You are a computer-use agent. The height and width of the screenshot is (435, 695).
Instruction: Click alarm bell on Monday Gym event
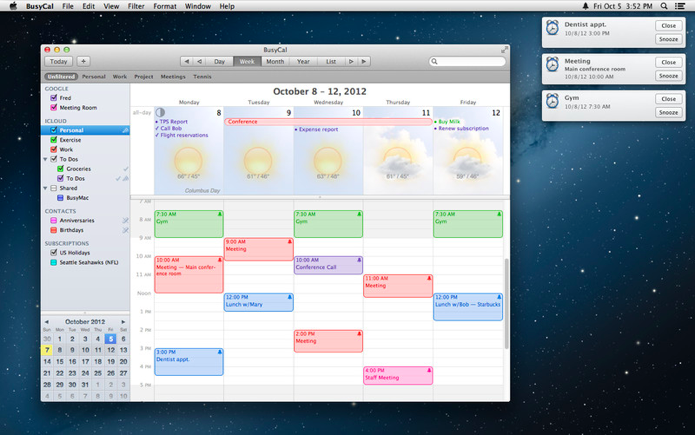219,214
